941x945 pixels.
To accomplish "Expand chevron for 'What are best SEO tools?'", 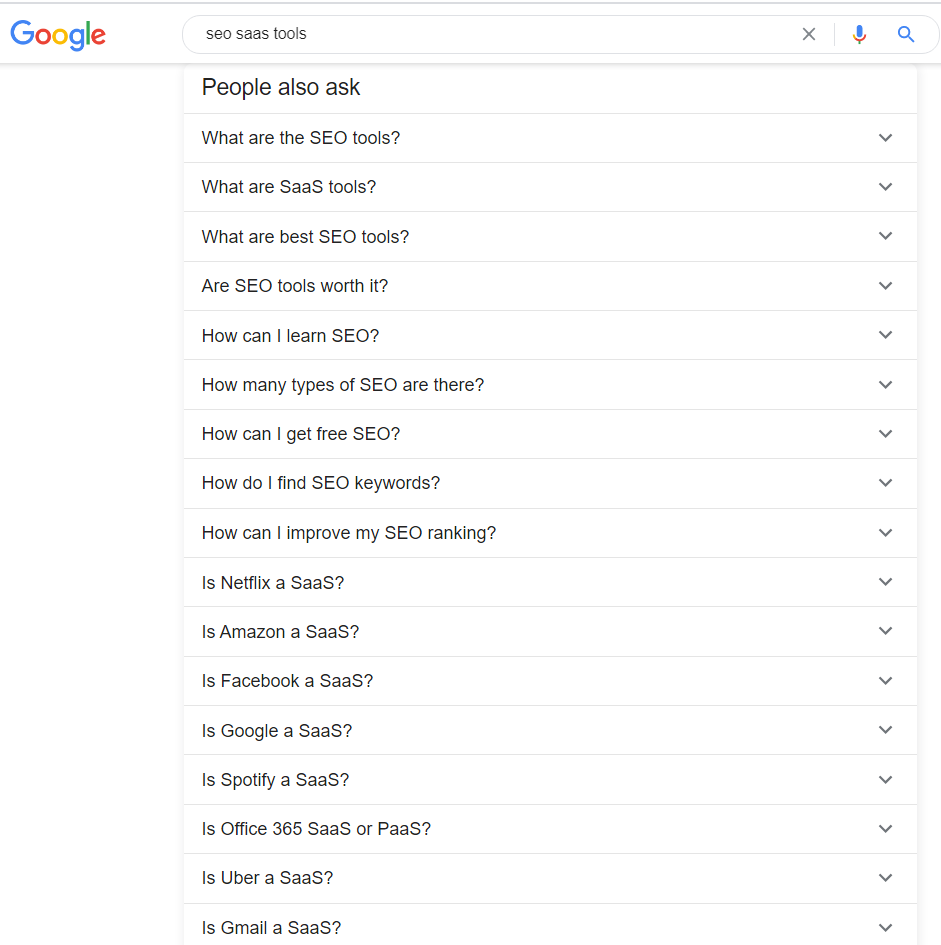I will [x=886, y=236].
